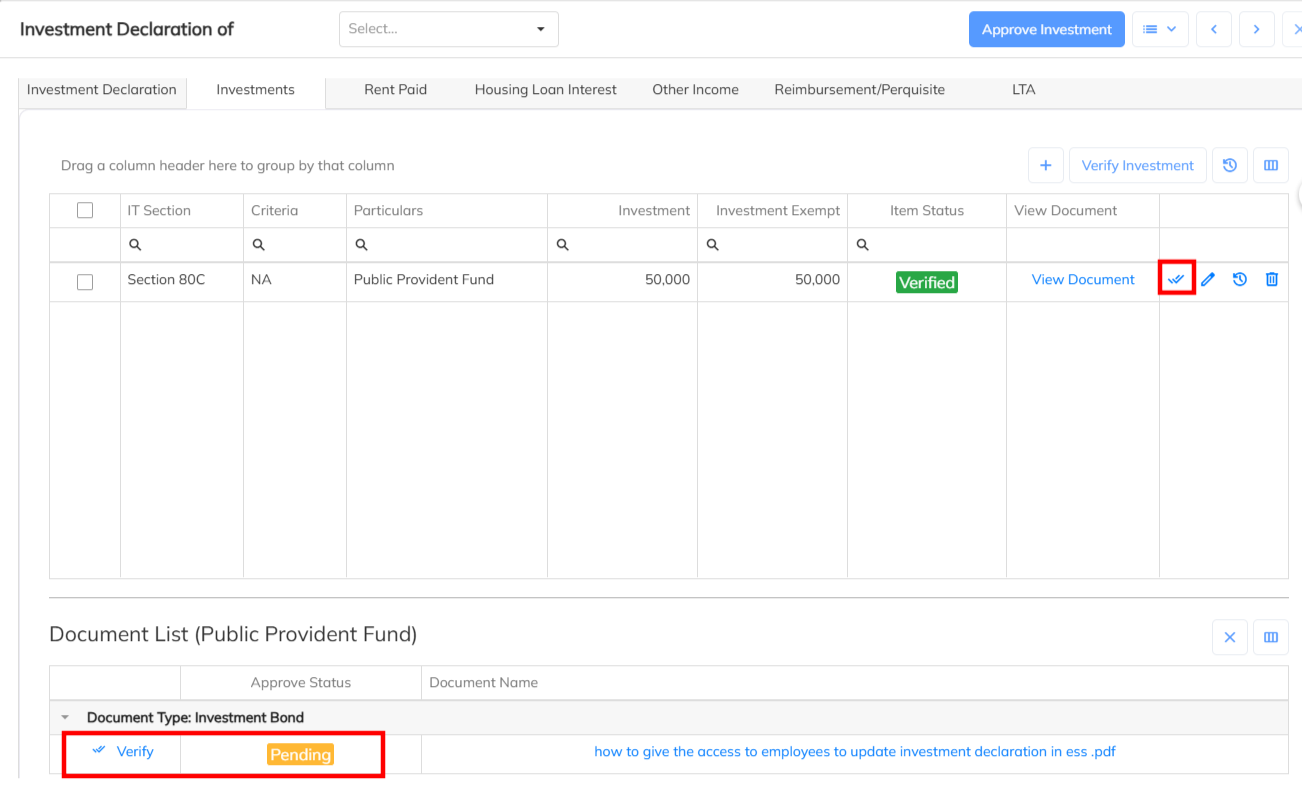The image size is (1302, 810).
Task: Switch to the Rent Paid tab
Action: coord(395,90)
